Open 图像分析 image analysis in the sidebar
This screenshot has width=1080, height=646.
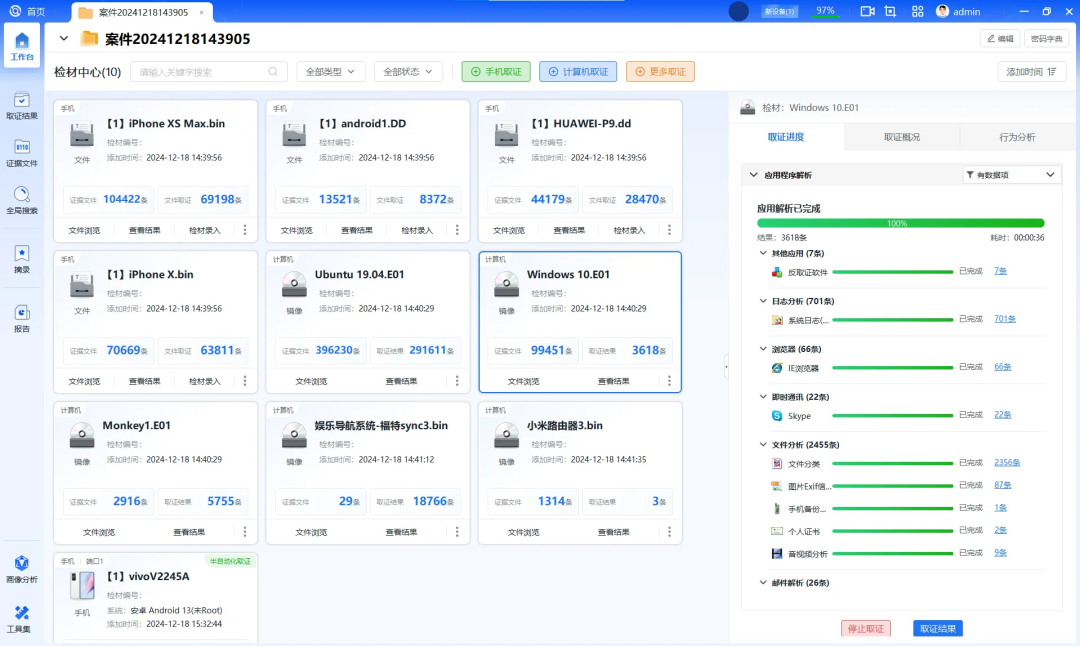click(x=22, y=569)
